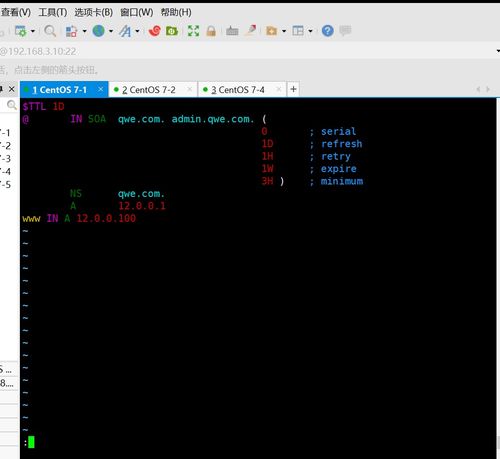
Task: Open the 工具(T) menu
Action: click(53, 13)
